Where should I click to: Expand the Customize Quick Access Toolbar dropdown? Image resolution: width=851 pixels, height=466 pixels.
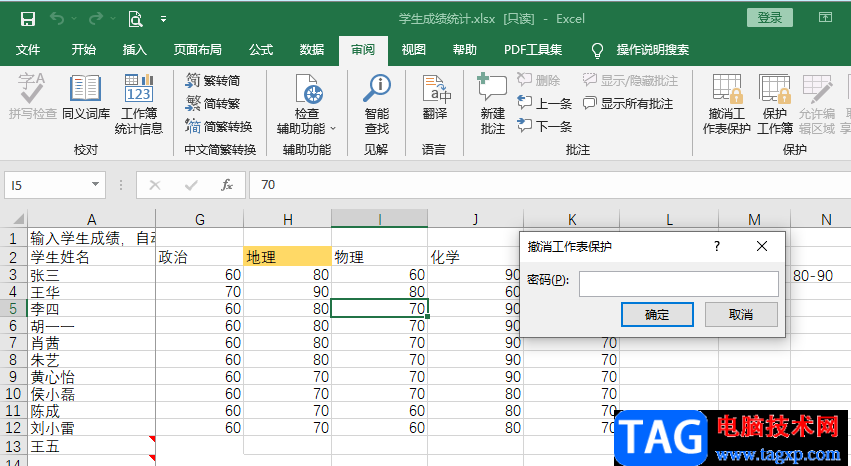point(163,20)
